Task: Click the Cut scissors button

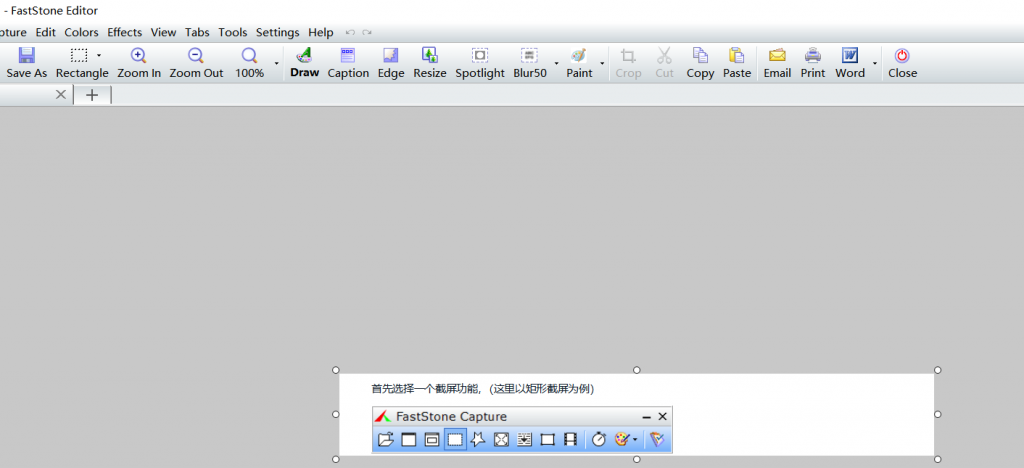Action: click(x=664, y=63)
